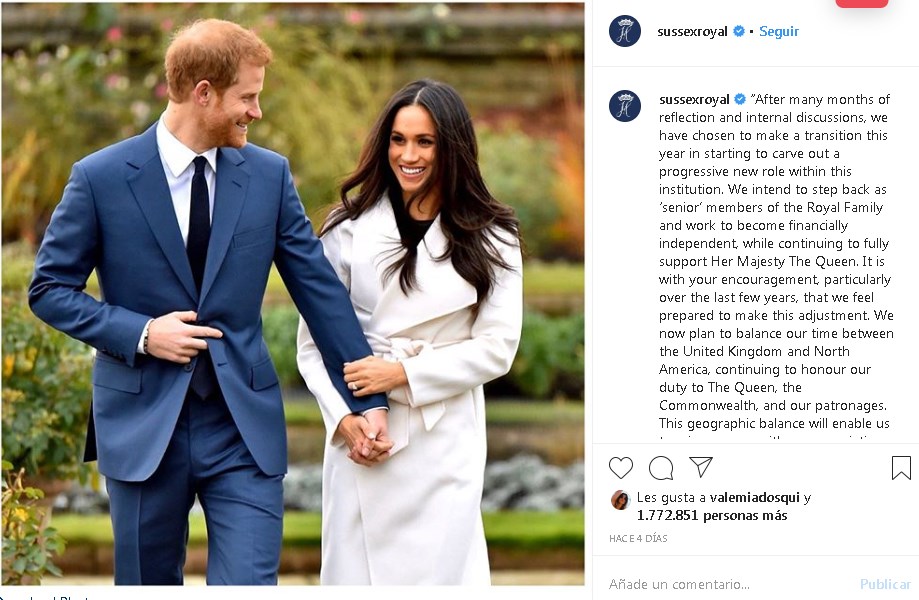Click the verified badge in the caption
The image size is (919, 600).
[x=740, y=99]
